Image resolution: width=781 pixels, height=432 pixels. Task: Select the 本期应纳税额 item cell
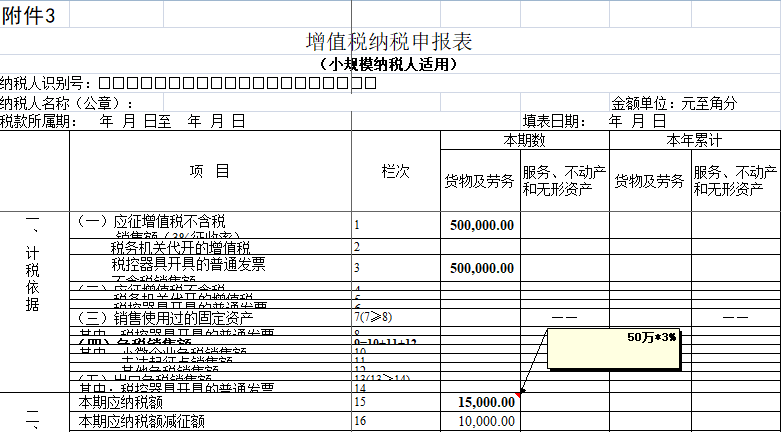(x=210, y=402)
